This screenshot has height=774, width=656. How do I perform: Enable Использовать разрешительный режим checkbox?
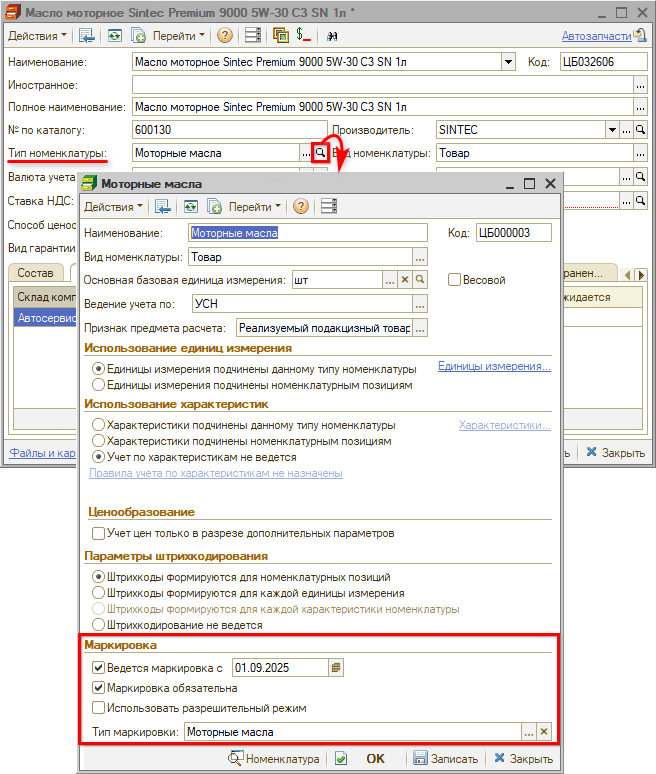[98, 708]
